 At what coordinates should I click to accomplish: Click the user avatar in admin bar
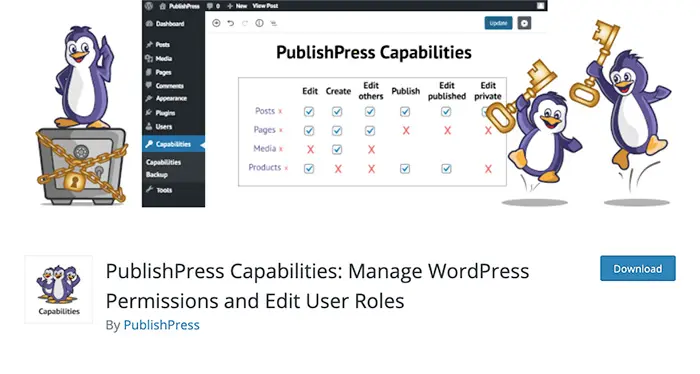(x=540, y=6)
